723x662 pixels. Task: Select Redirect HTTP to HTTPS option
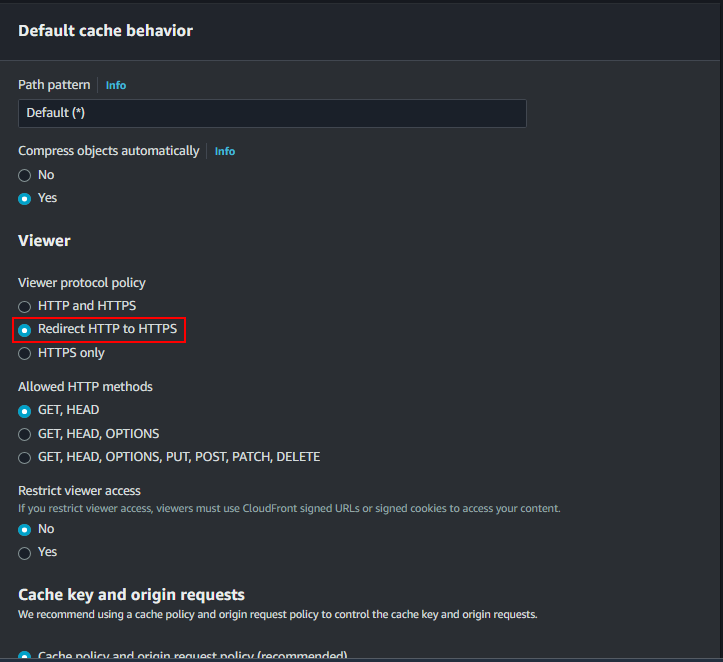pyautogui.click(x=25, y=329)
